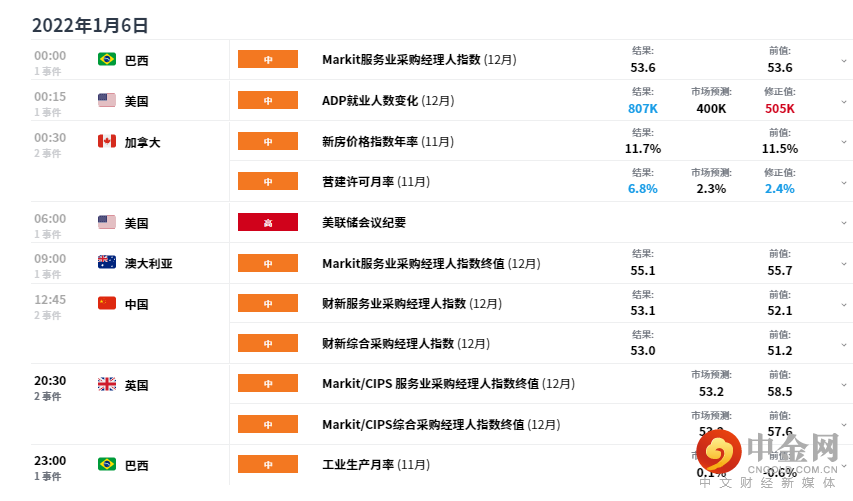The width and height of the screenshot is (853, 501).
Task: Click orange 中 badge for 工业生产月率
Action: pyautogui.click(x=268, y=465)
